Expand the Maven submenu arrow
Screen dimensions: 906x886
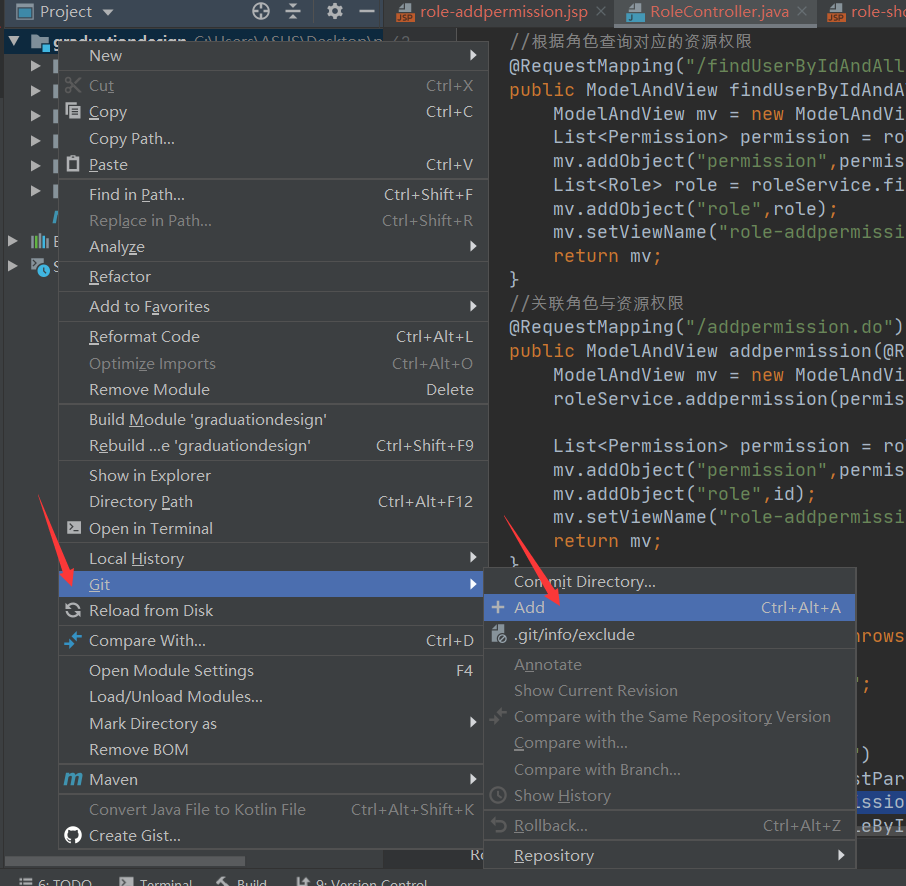(x=473, y=780)
